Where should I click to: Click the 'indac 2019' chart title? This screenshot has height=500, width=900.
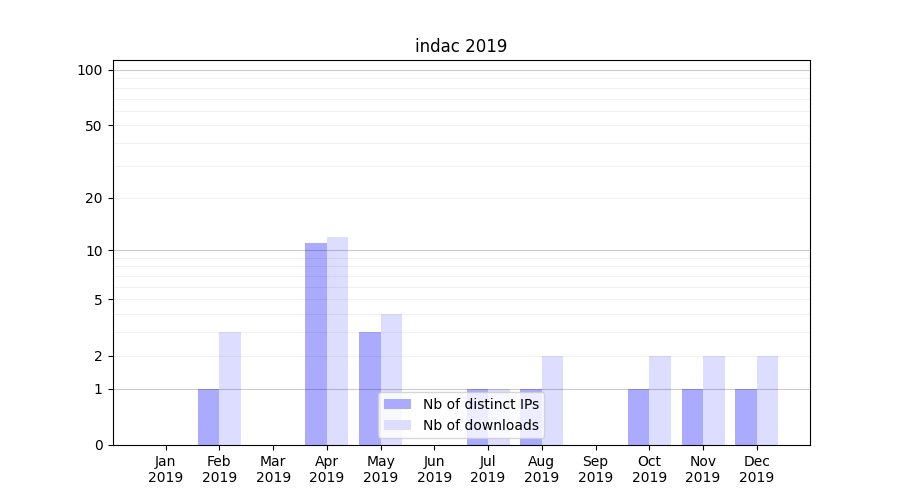[x=461, y=46]
